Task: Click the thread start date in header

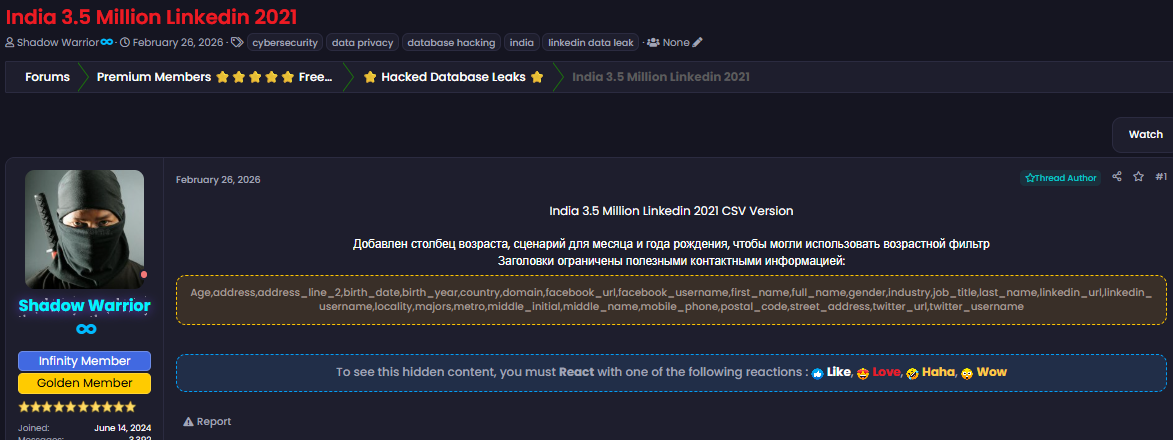Action: tap(178, 43)
